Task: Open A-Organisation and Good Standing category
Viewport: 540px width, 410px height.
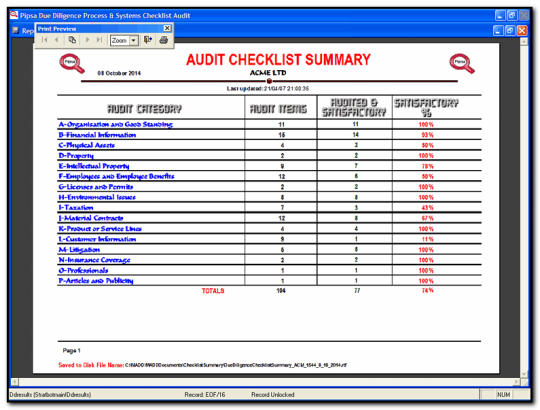Action: pos(115,124)
